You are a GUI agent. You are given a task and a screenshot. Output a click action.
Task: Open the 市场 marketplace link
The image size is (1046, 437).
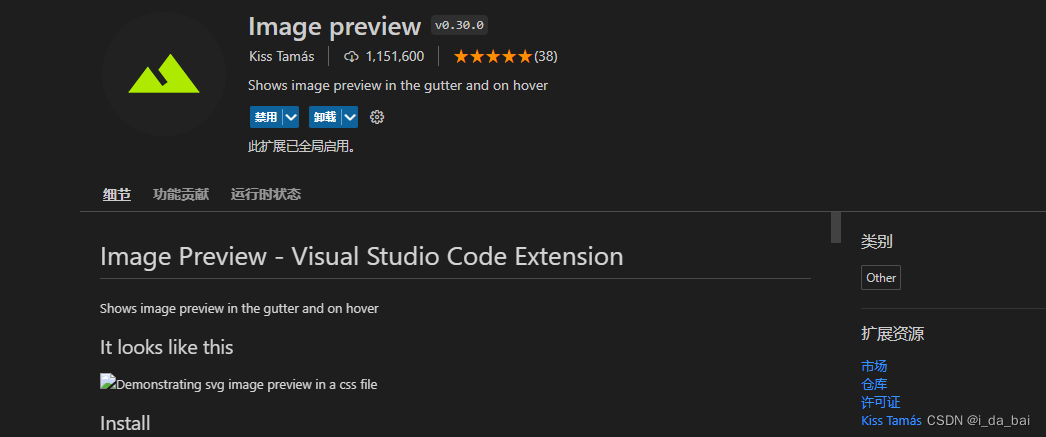[x=874, y=366]
